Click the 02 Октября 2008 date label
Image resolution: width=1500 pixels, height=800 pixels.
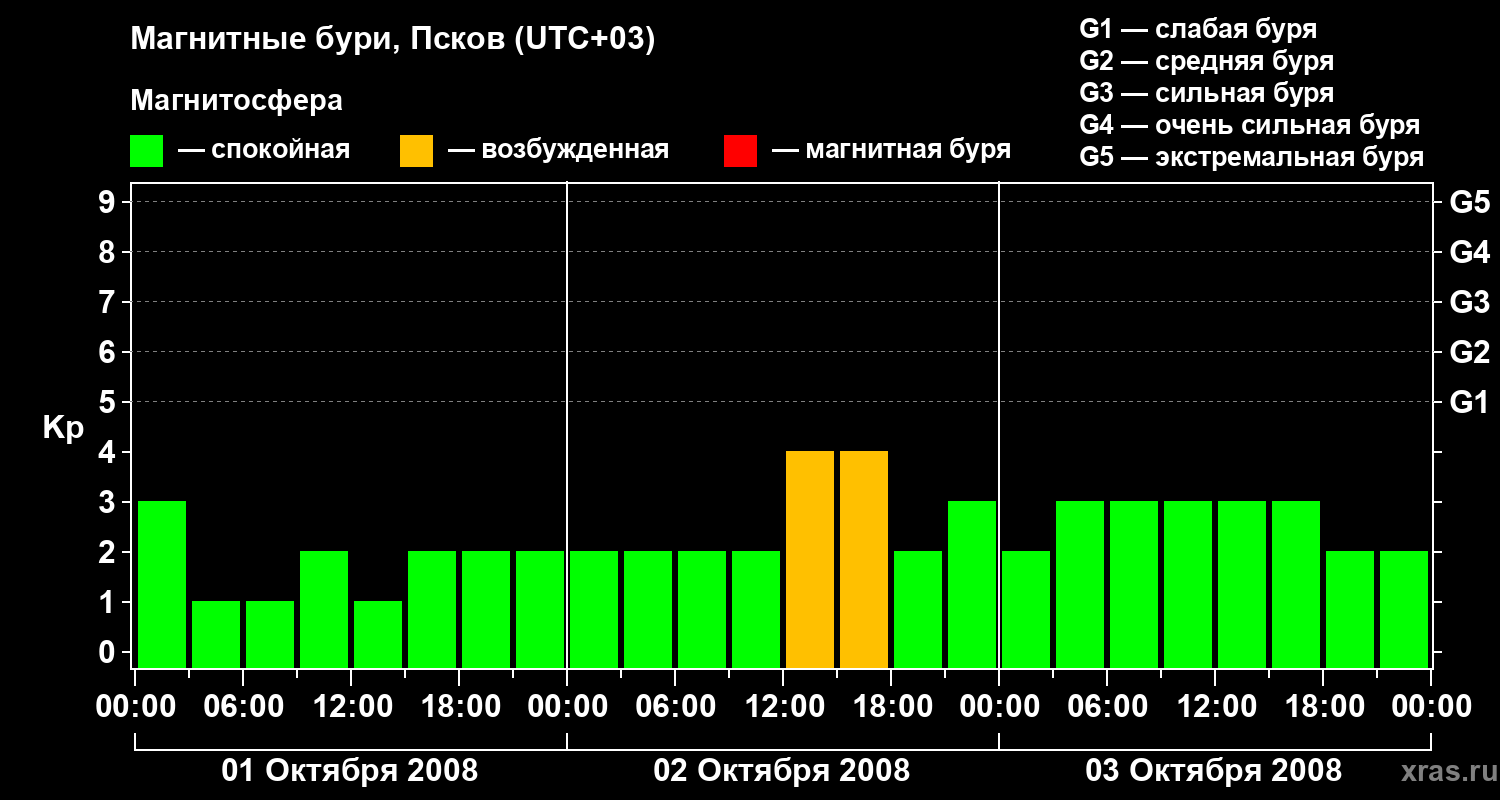pyautogui.click(x=782, y=771)
